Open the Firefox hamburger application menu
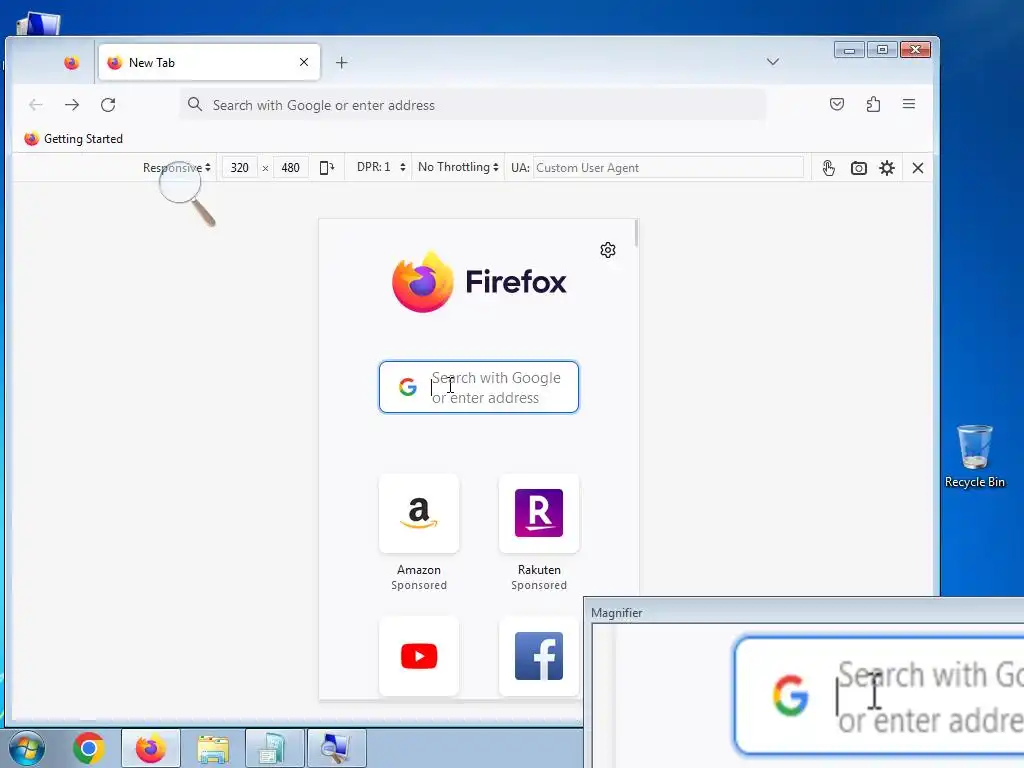 point(908,104)
